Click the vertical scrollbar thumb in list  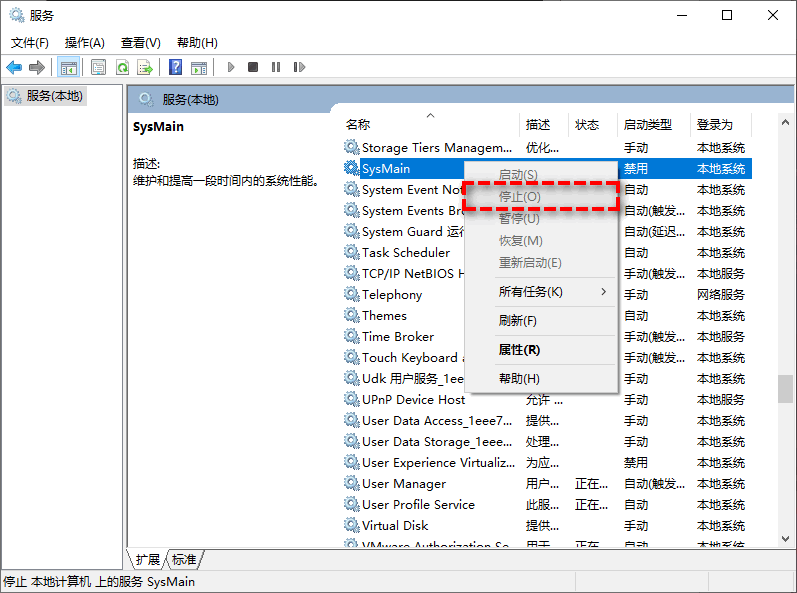click(x=786, y=387)
